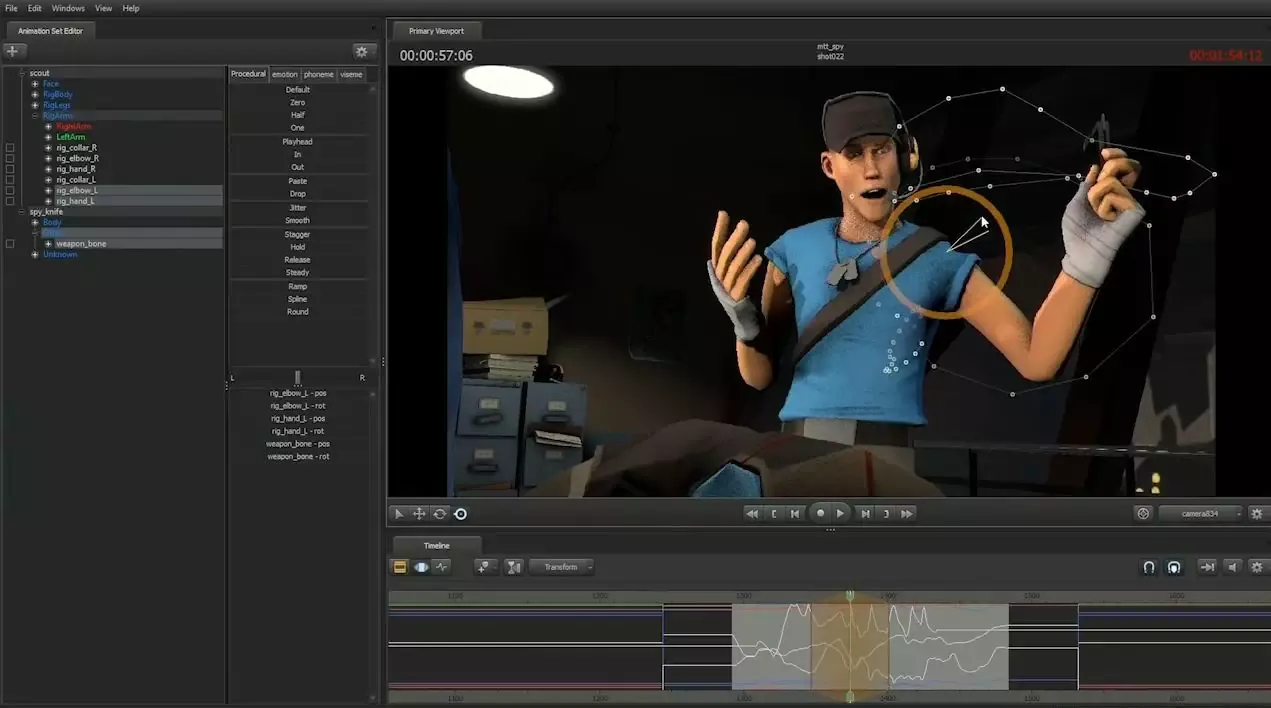Open the camera834 dropdown
This screenshot has width=1271, height=708.
pyautogui.click(x=1200, y=514)
